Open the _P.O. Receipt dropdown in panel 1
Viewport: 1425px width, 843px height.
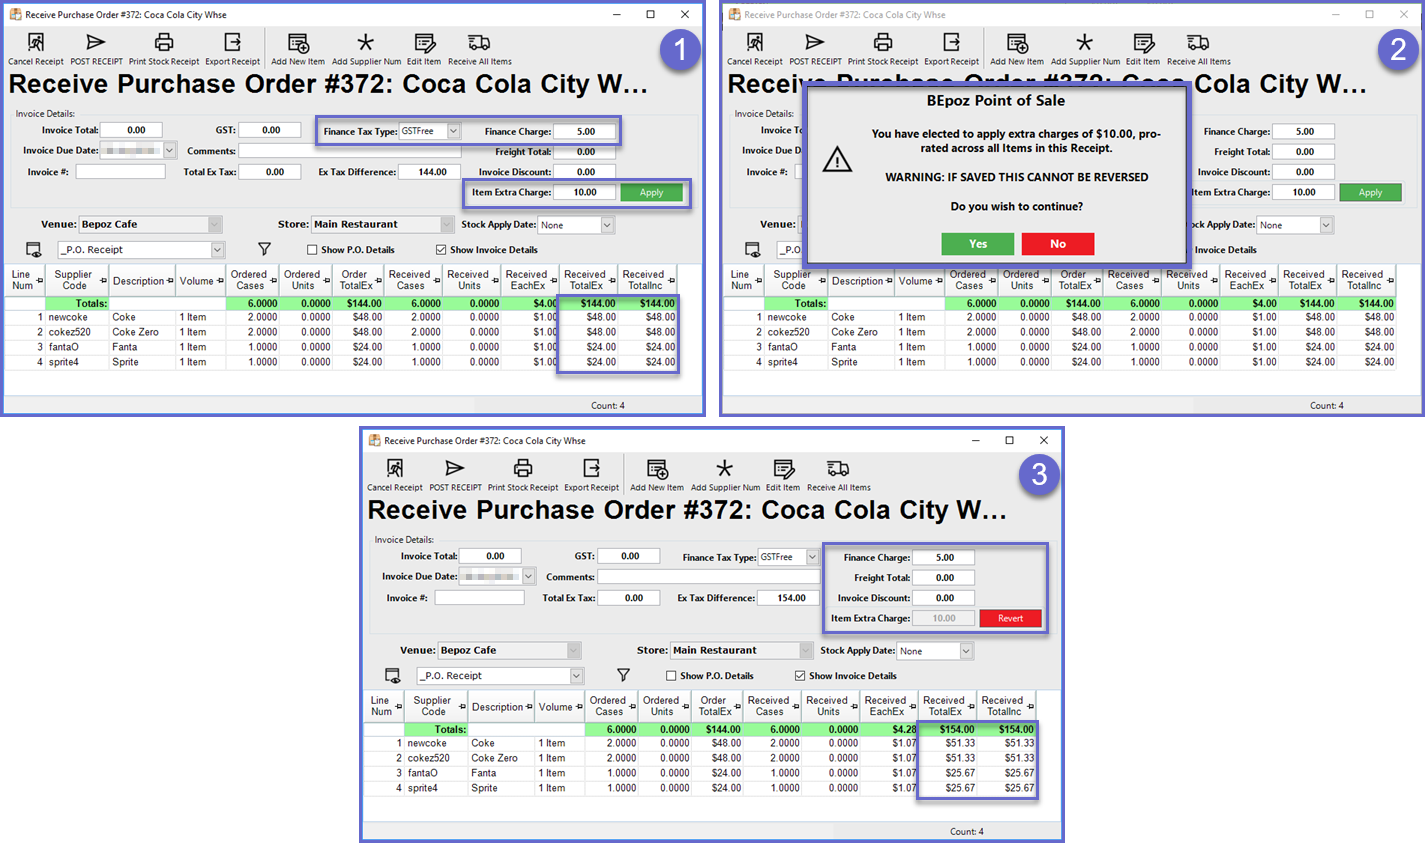[217, 250]
